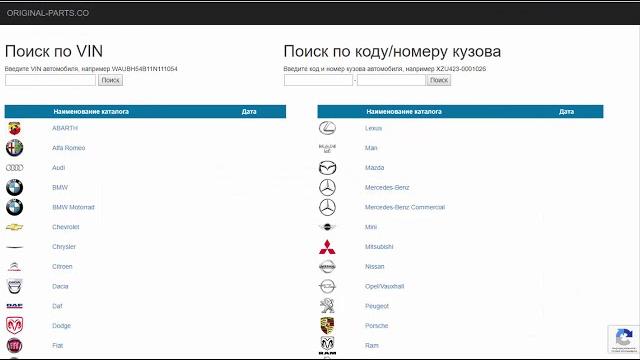This screenshot has height=360, width=640.
Task: Open the Daf catalog link
Action: pos(57,306)
